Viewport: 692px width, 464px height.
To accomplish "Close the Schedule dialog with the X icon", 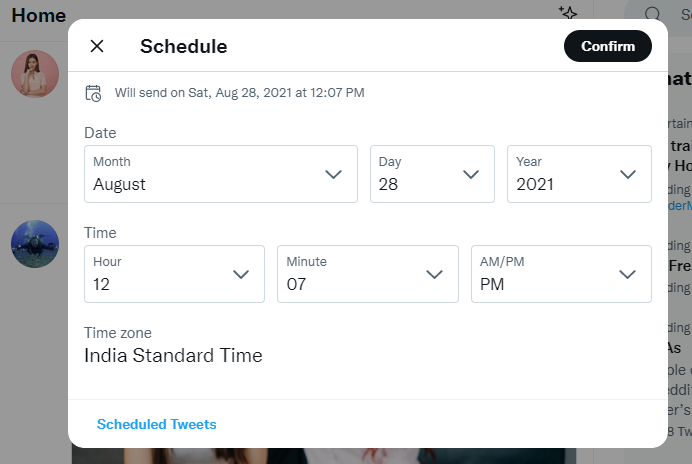I will pyautogui.click(x=97, y=46).
